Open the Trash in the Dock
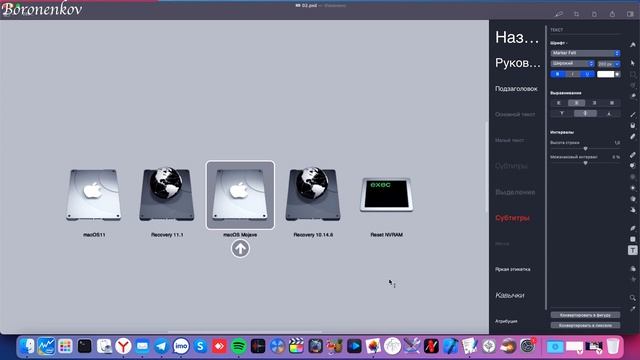 tap(613, 347)
